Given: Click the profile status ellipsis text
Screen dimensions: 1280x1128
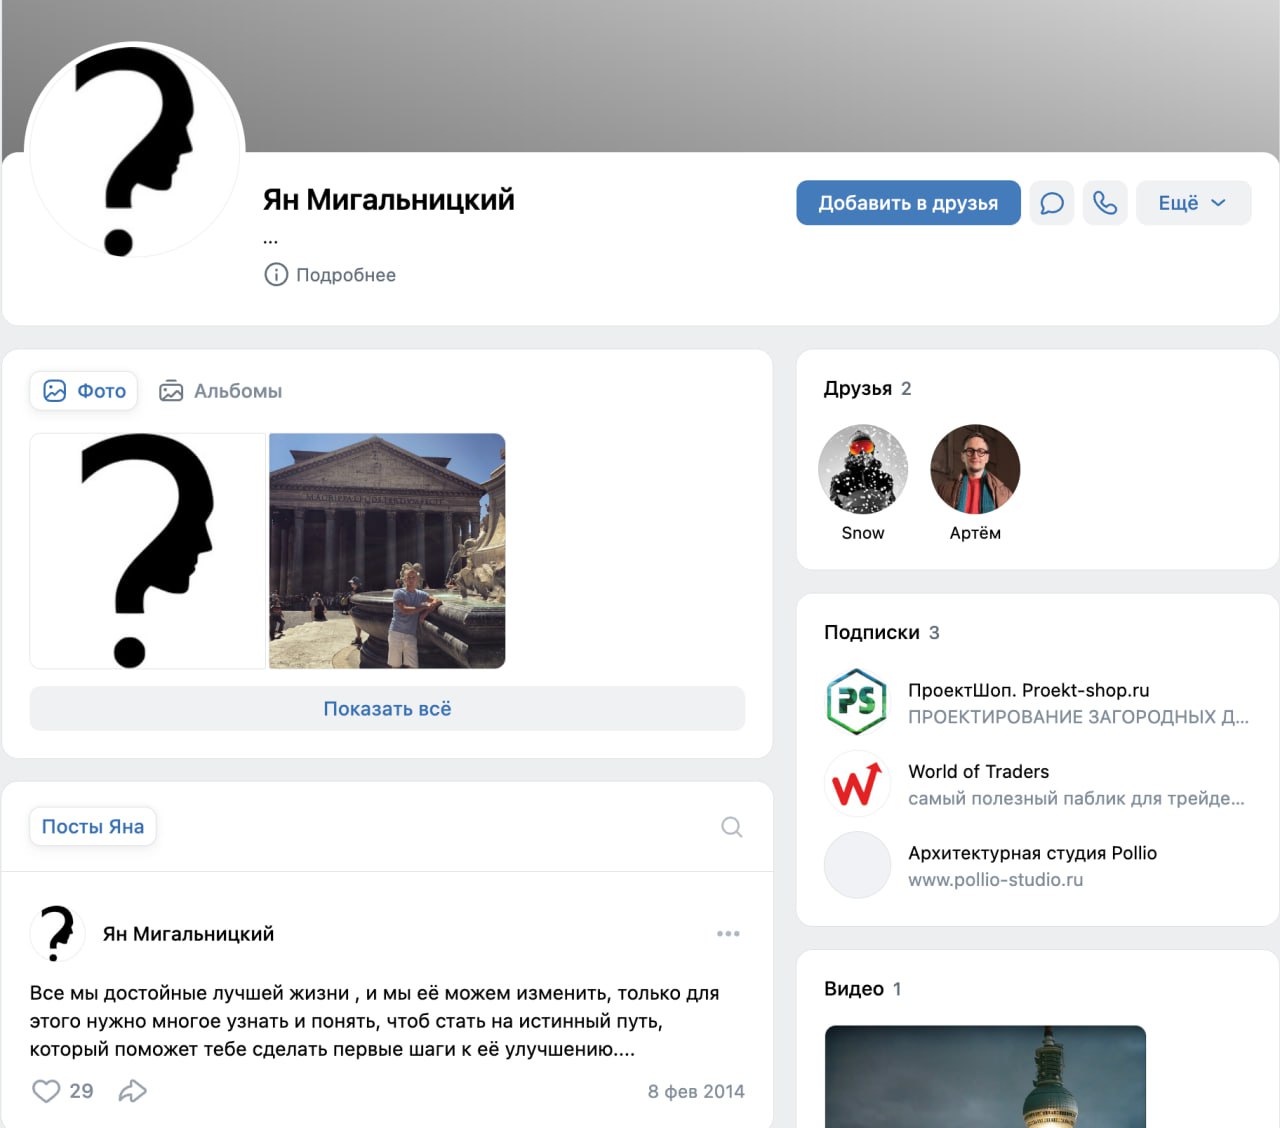Looking at the screenshot, I should [x=271, y=240].
